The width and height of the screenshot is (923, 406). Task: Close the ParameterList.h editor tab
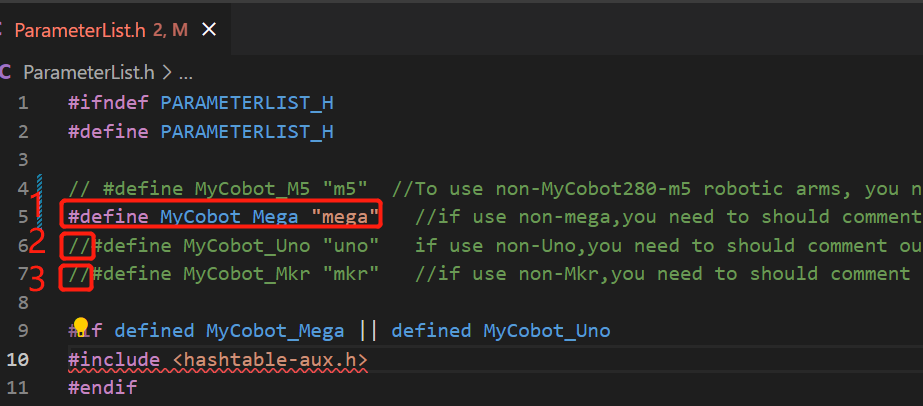(x=209, y=30)
